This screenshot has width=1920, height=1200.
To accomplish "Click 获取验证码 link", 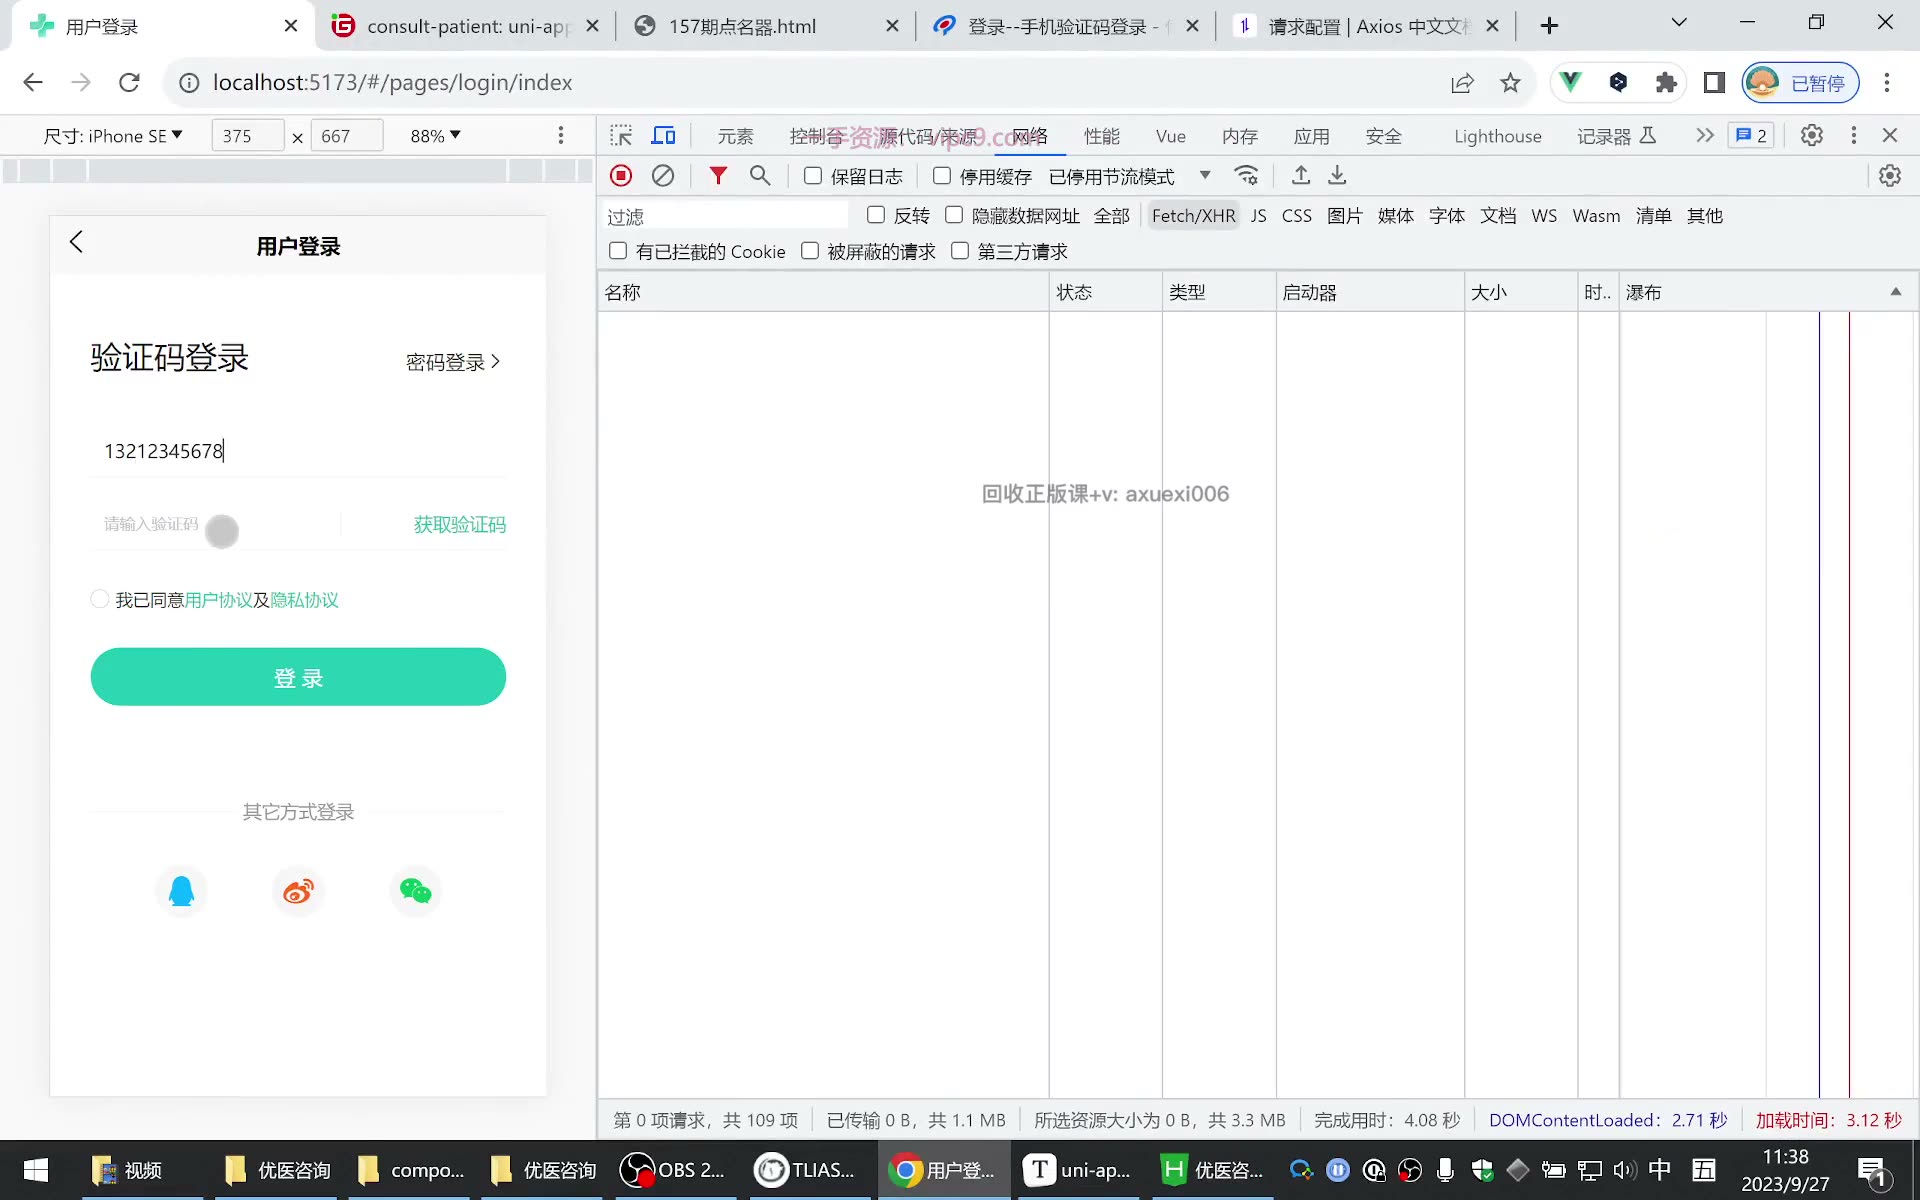I will [459, 525].
